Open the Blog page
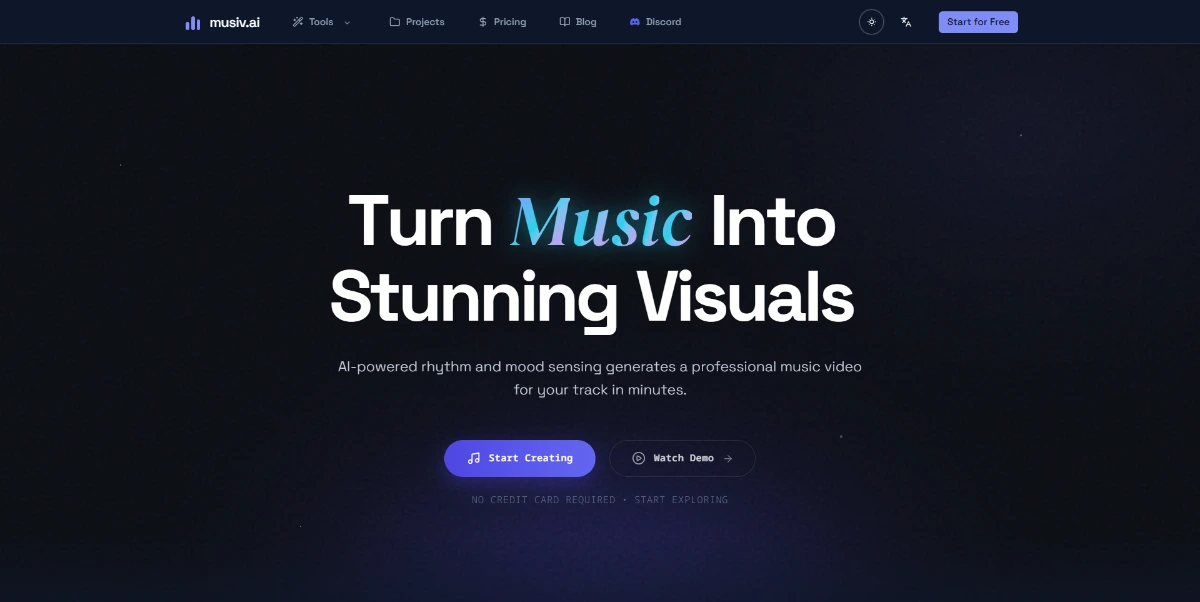The image size is (1200, 602). point(578,22)
